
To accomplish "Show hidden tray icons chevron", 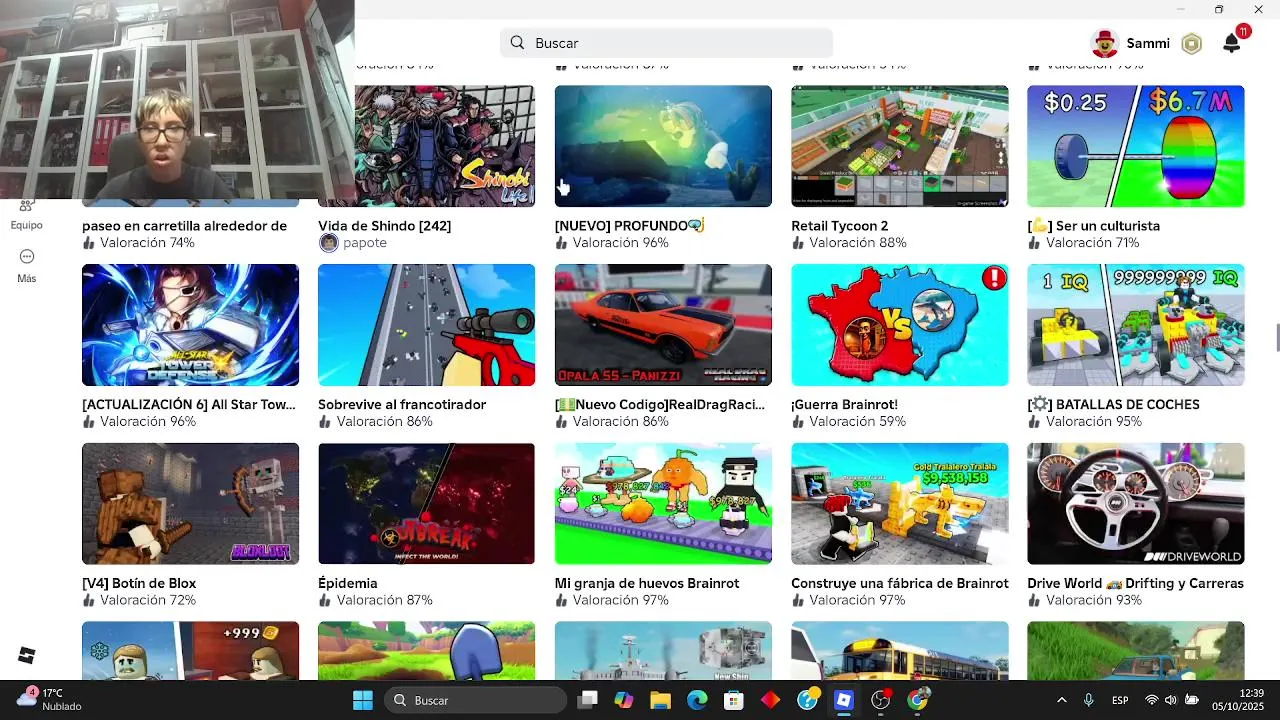I will (x=1061, y=700).
